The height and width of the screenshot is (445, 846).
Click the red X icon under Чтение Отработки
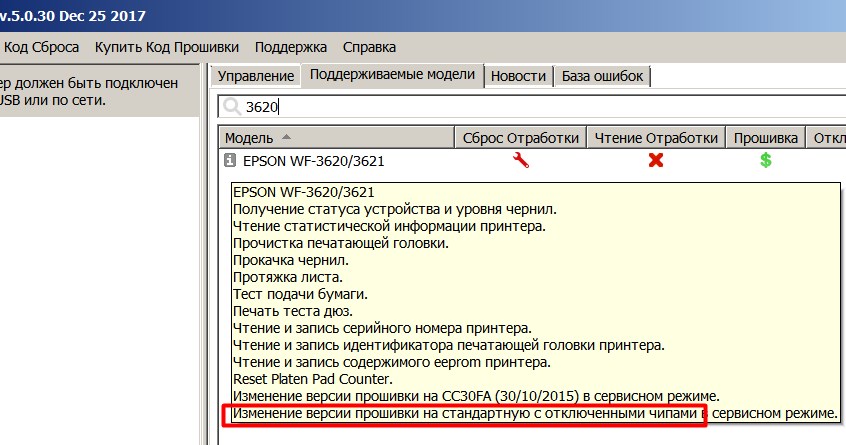[656, 160]
